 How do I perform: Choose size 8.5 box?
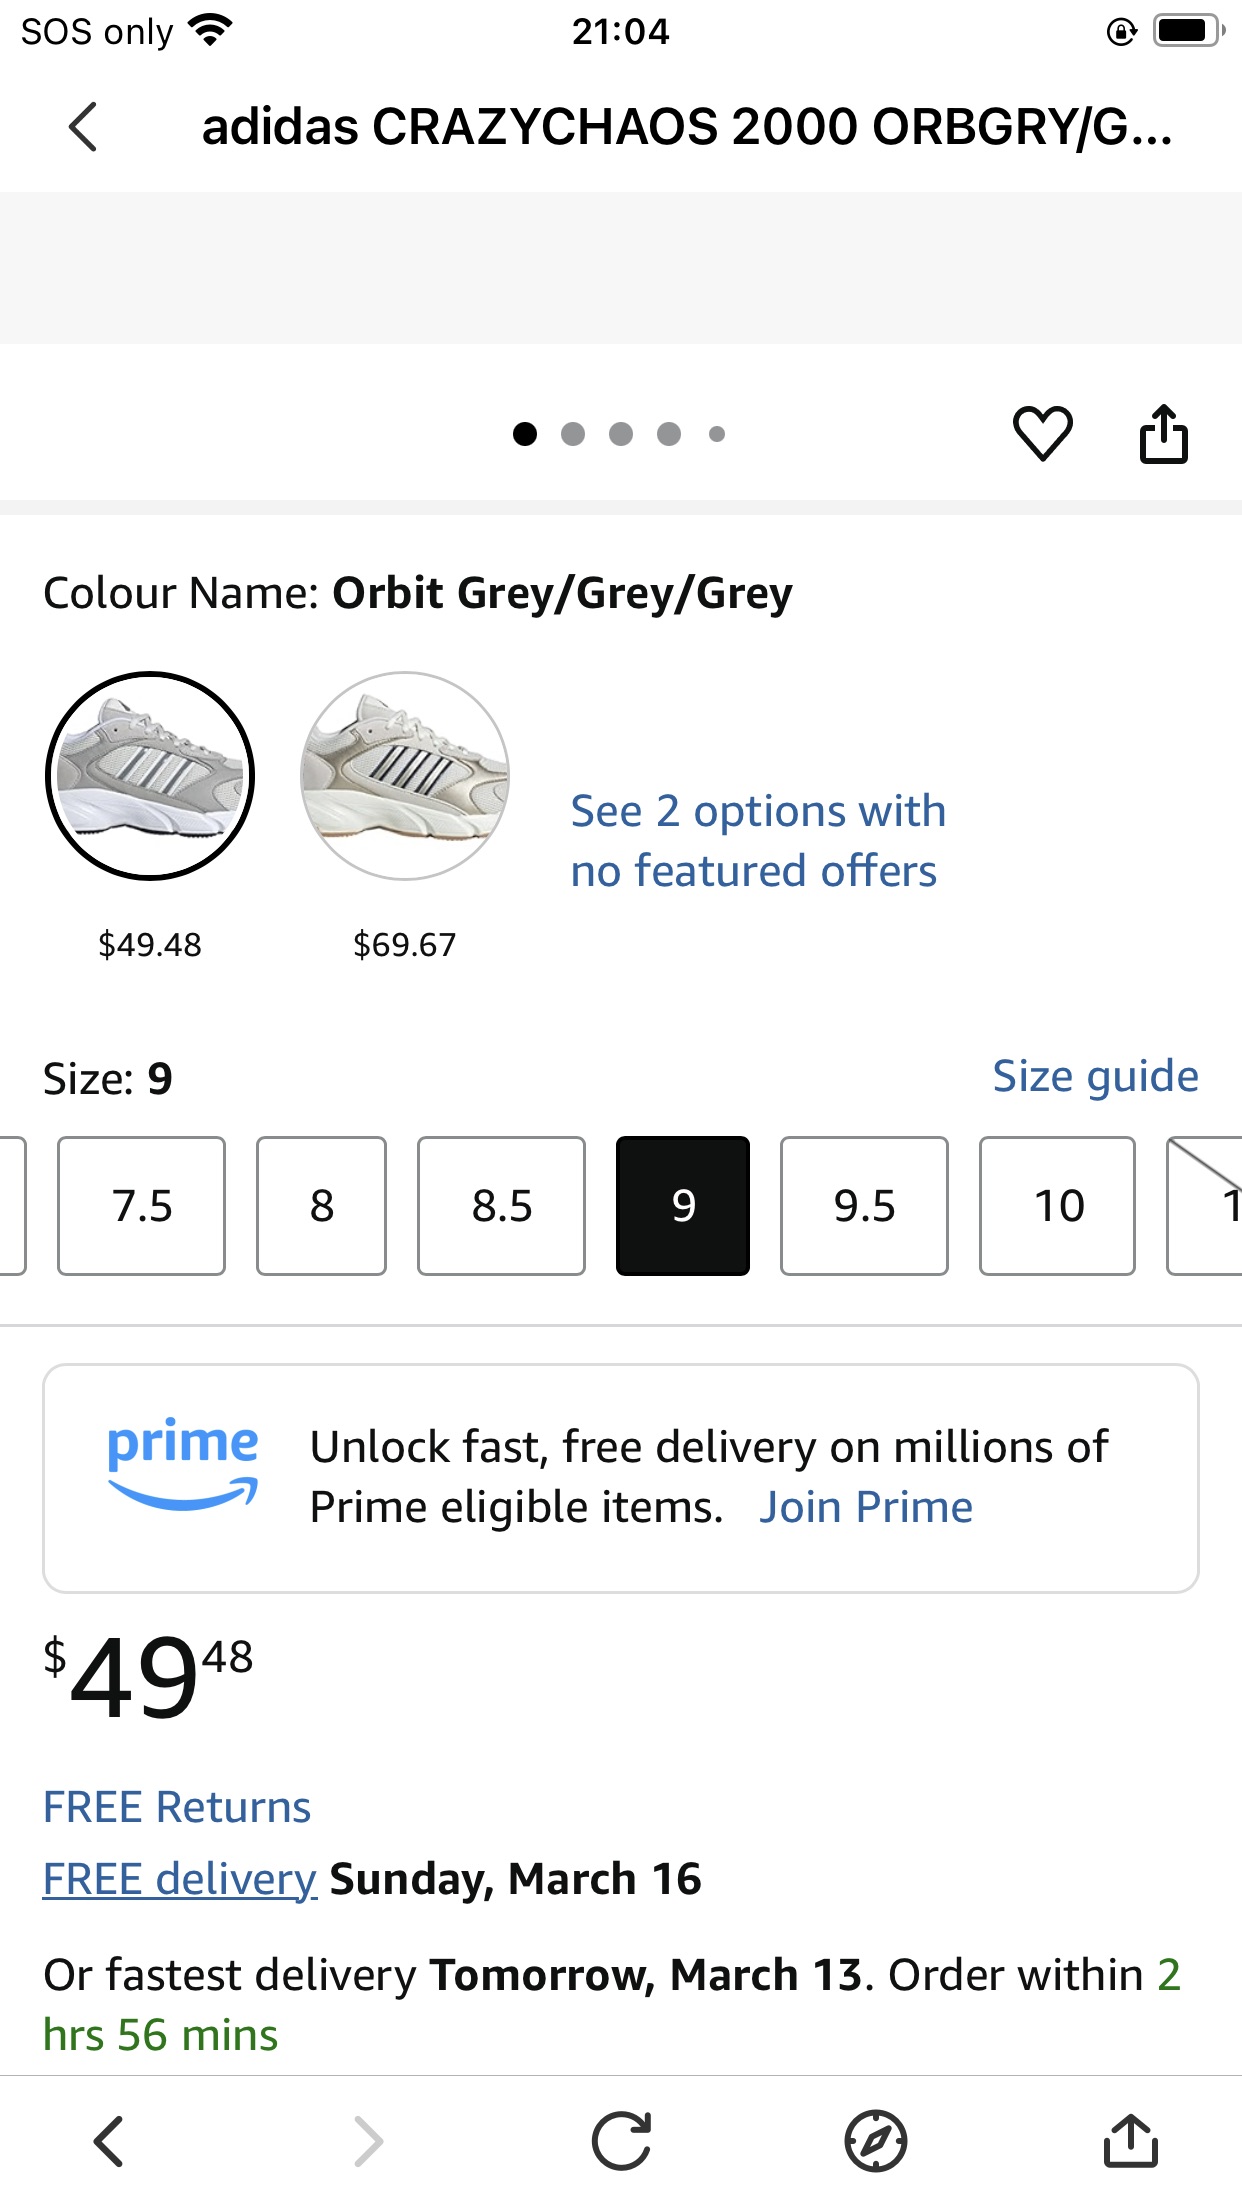coord(501,1205)
